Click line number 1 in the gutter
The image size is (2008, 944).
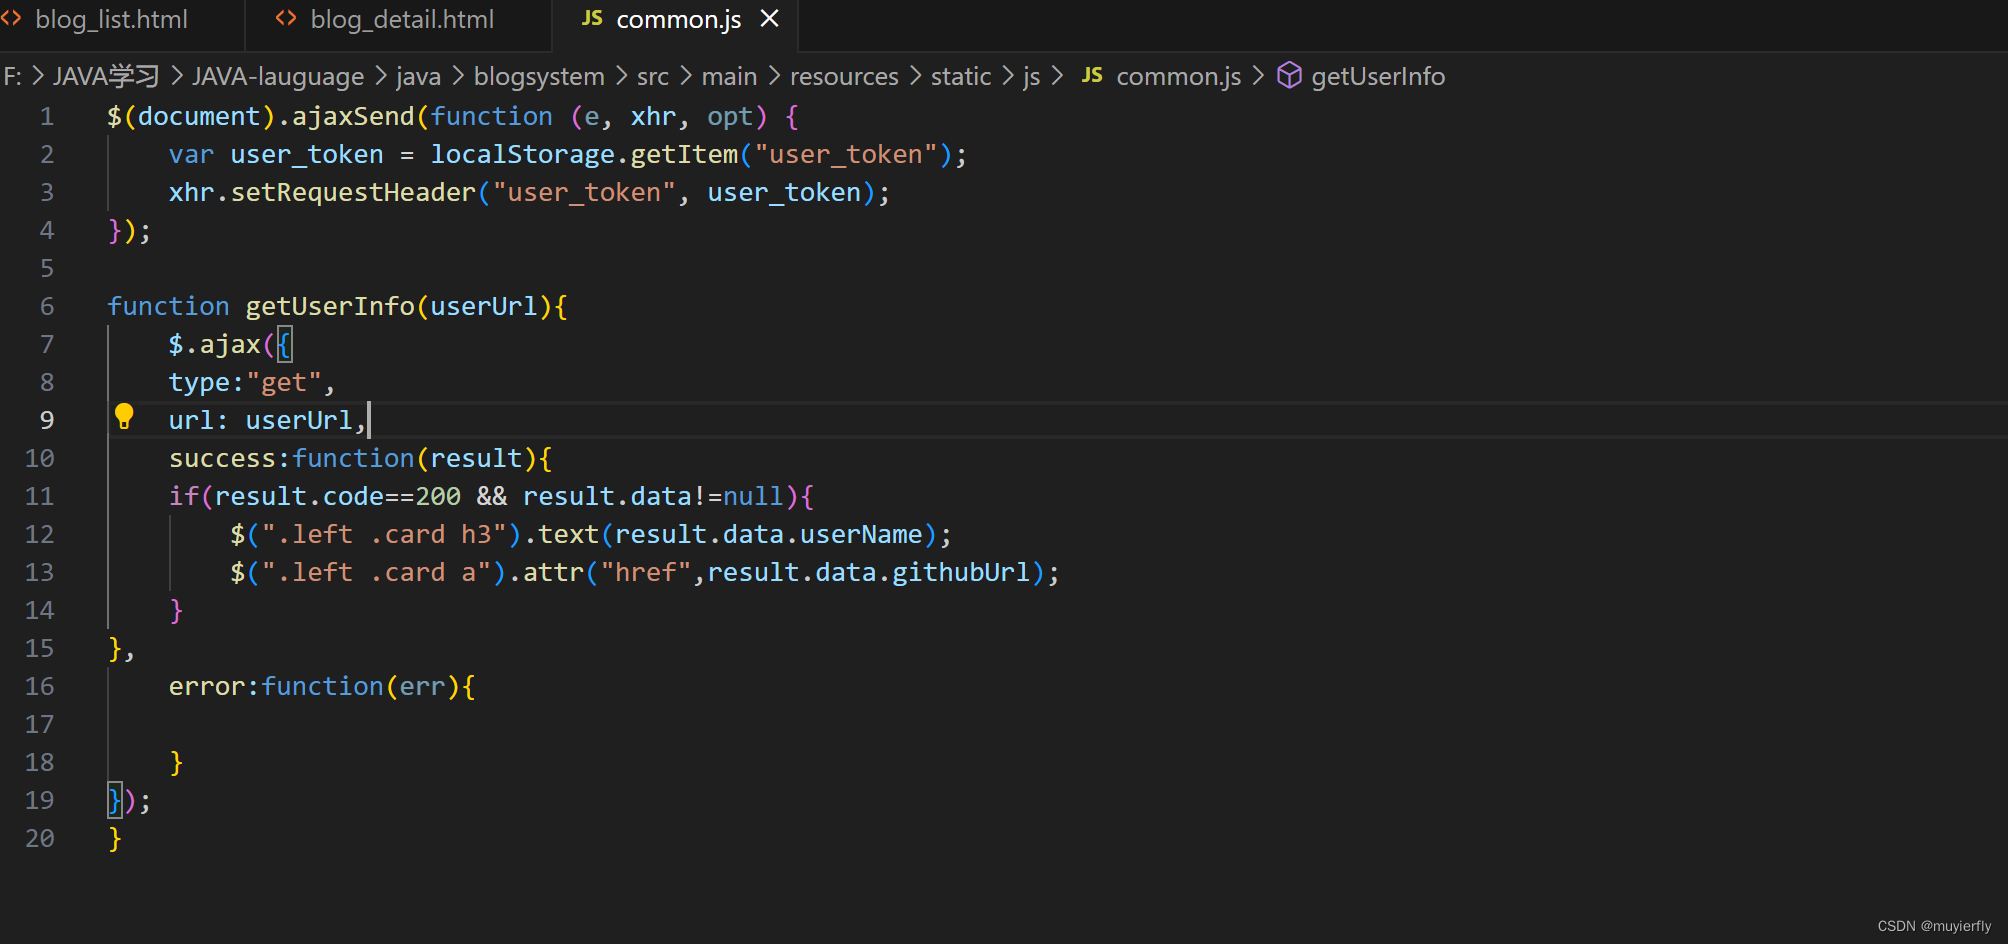[47, 117]
